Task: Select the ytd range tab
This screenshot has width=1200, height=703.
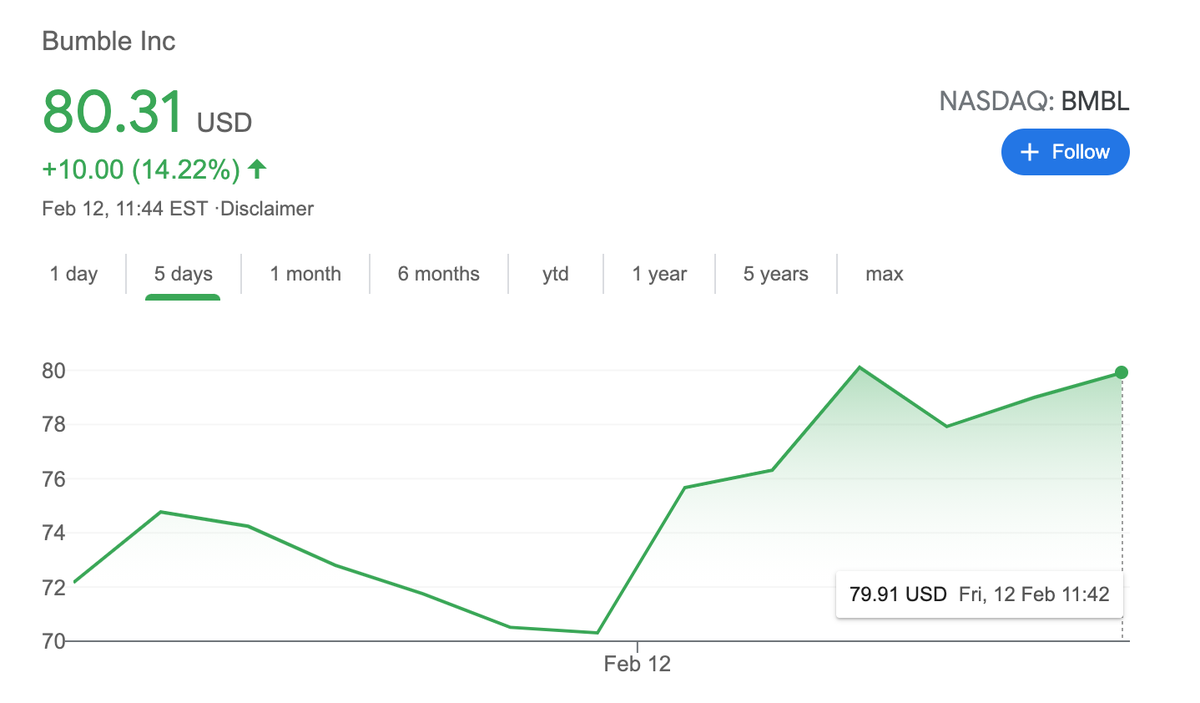Action: click(x=555, y=274)
